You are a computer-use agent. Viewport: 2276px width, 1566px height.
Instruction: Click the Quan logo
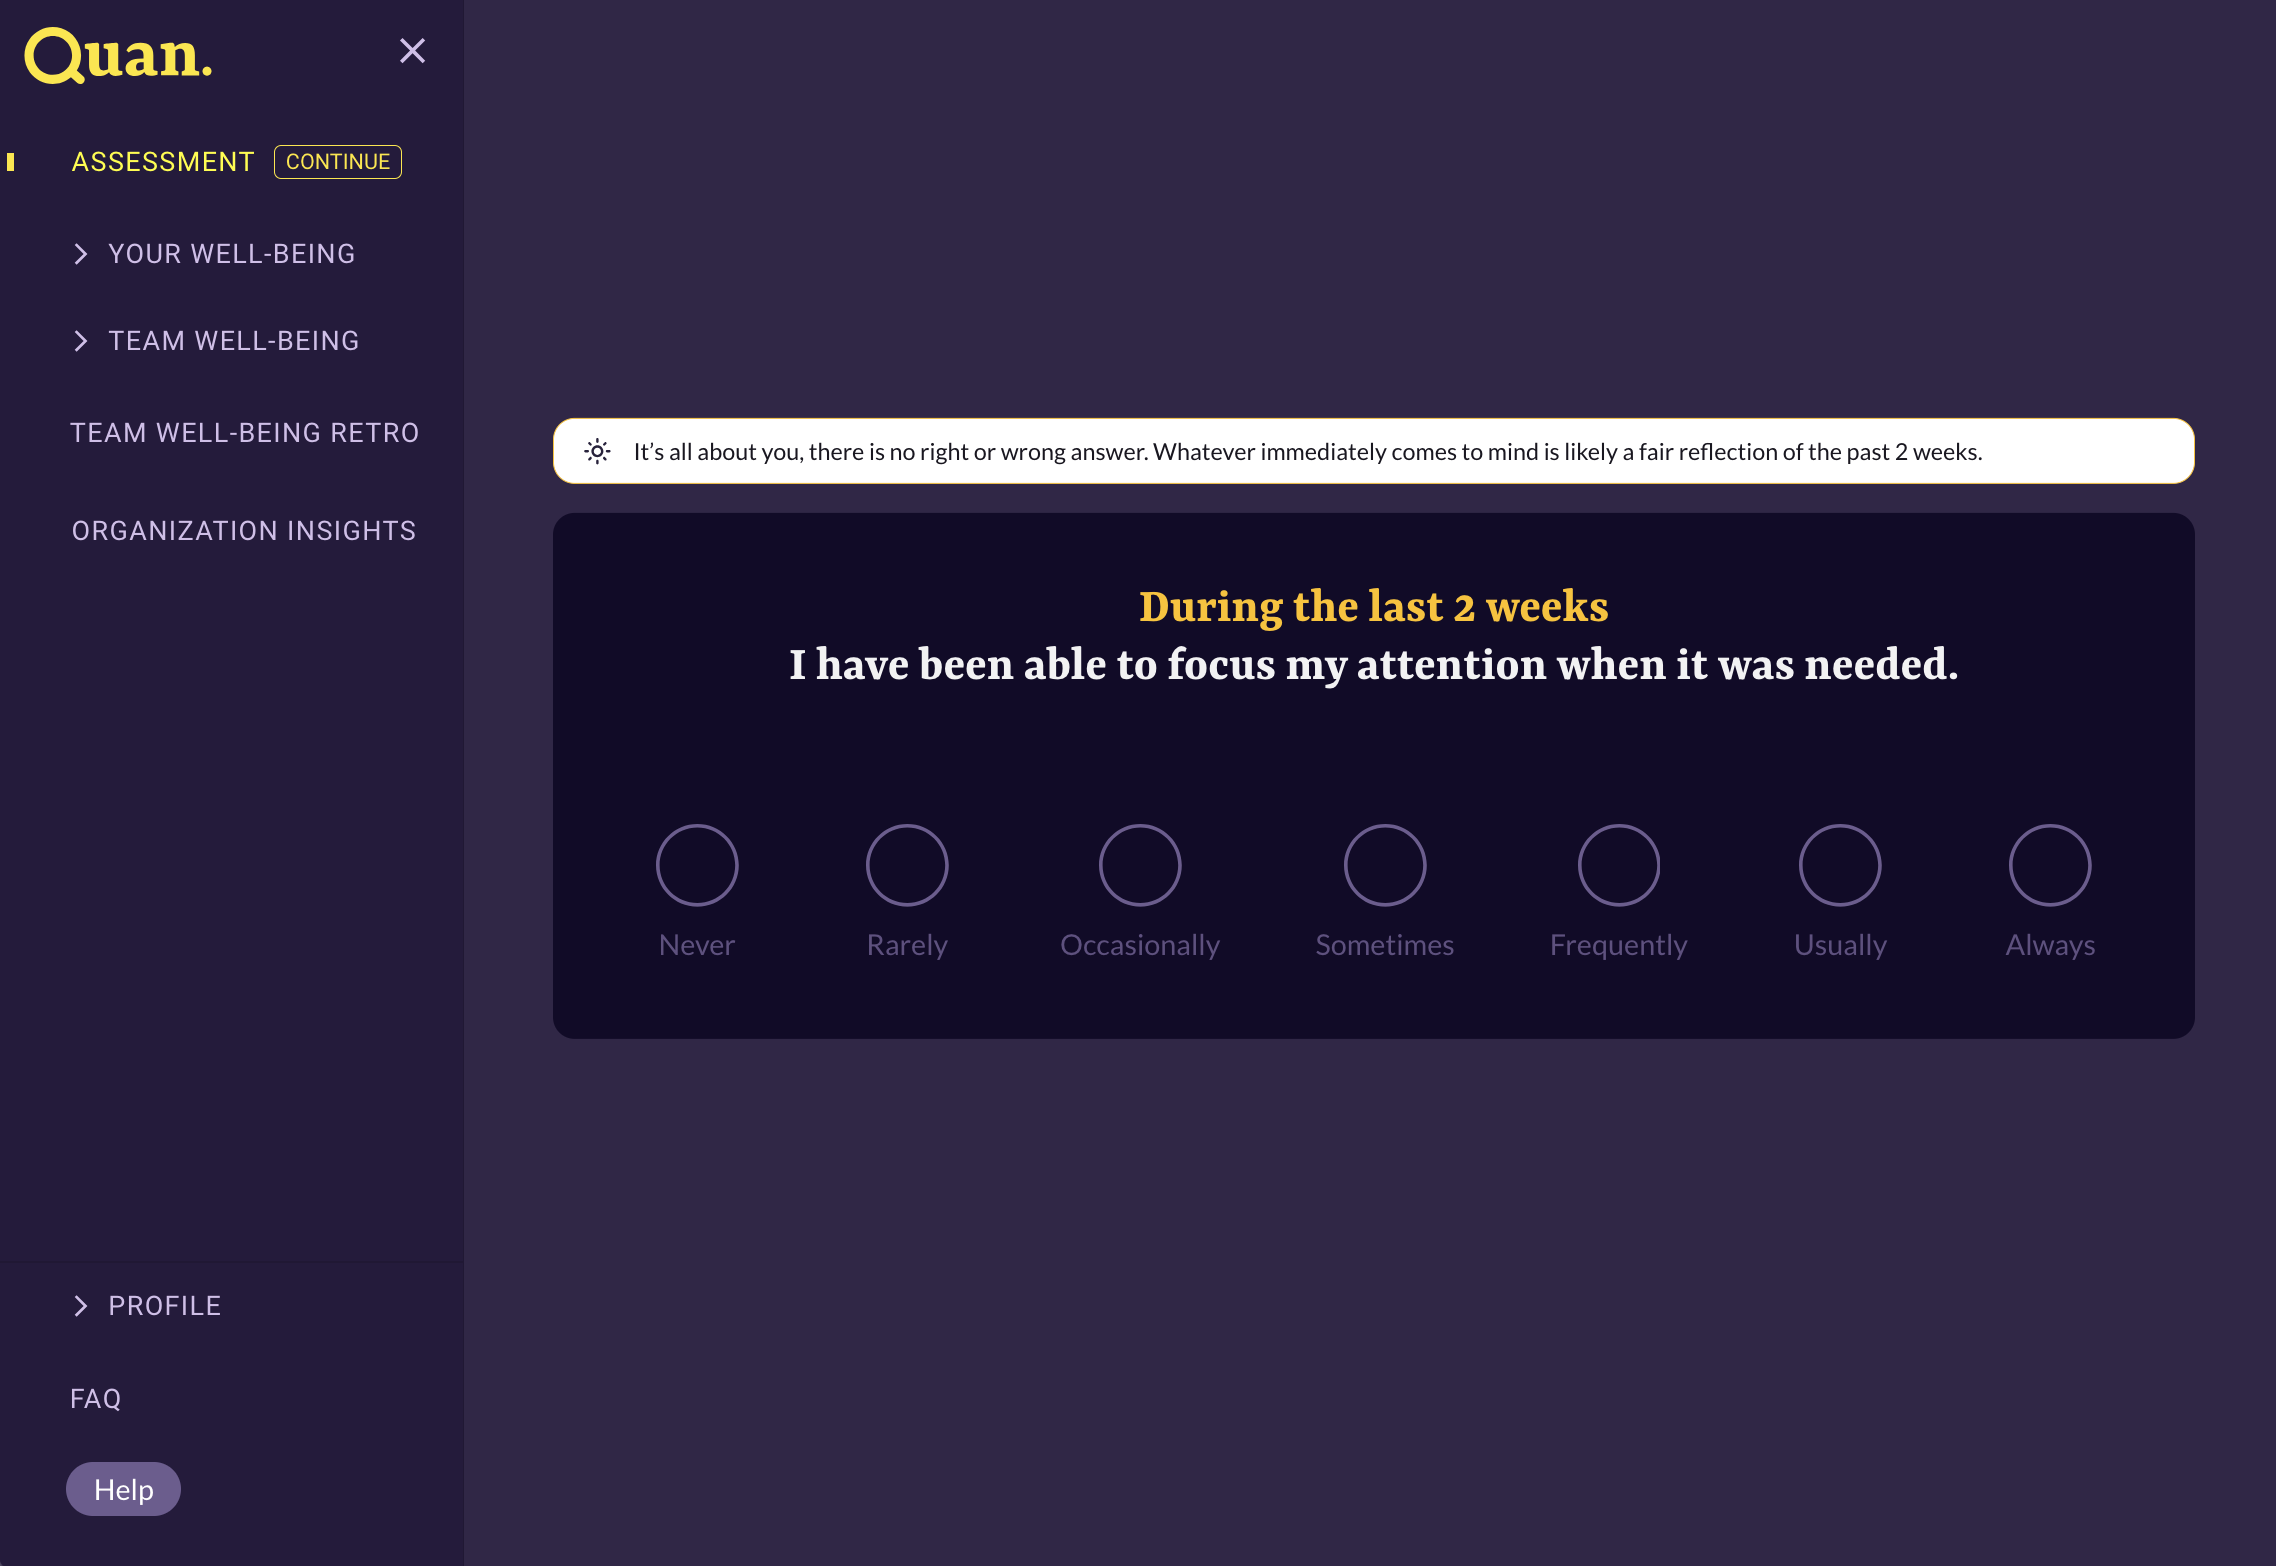pyautogui.click(x=118, y=56)
